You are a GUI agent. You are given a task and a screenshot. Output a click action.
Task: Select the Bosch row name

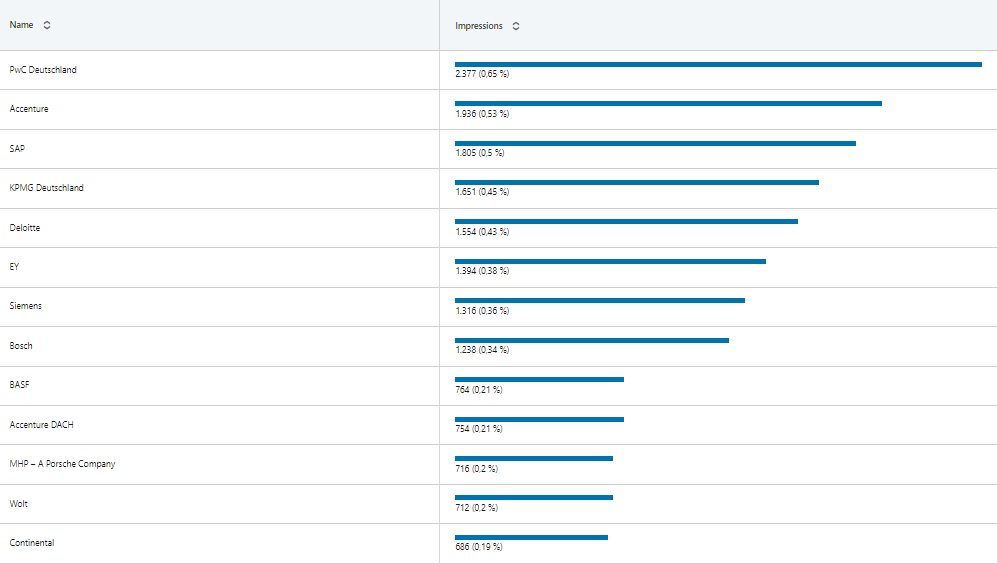click(x=21, y=346)
